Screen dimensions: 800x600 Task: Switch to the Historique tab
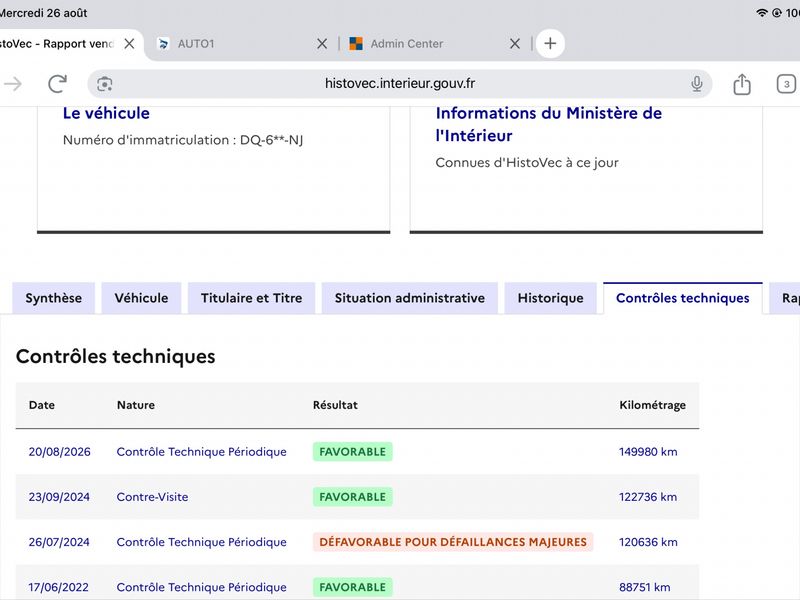(551, 298)
